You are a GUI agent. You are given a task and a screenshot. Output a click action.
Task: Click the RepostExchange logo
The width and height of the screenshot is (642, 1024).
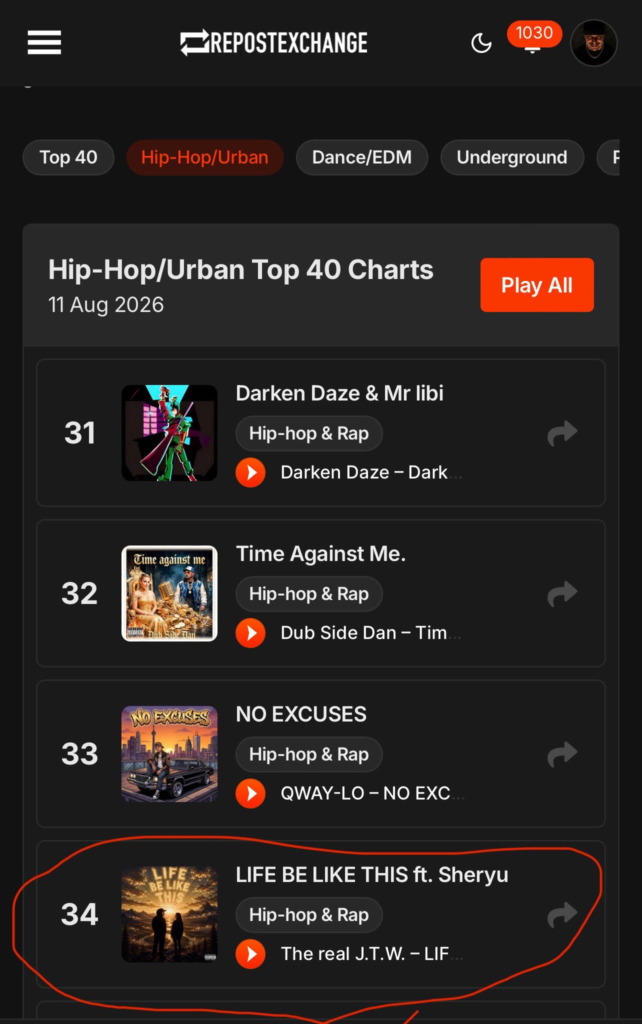pos(274,43)
